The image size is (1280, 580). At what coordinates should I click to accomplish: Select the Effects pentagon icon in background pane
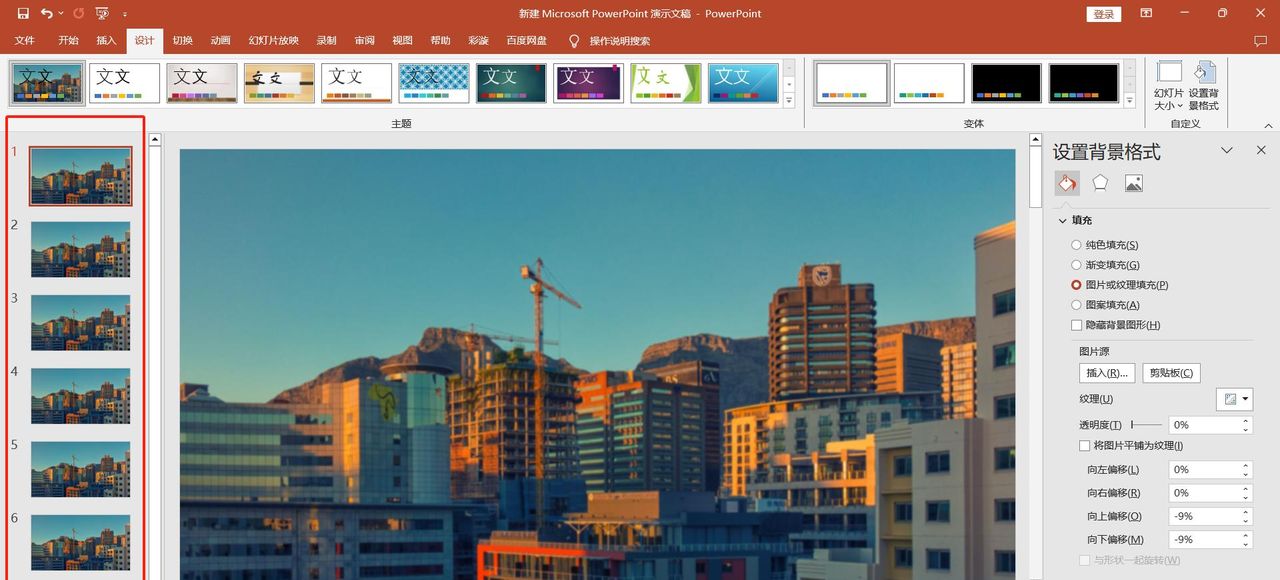tap(1100, 183)
